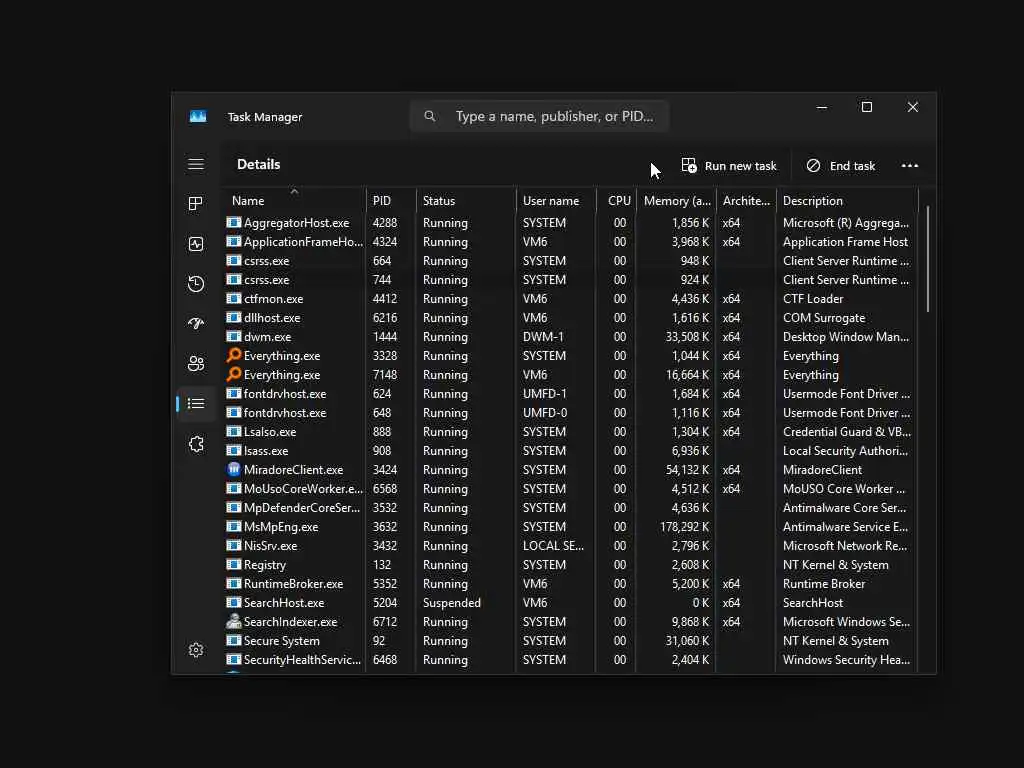Image resolution: width=1024 pixels, height=768 pixels.
Task: Click the SearchIndexer.exe icon
Action: point(234,621)
